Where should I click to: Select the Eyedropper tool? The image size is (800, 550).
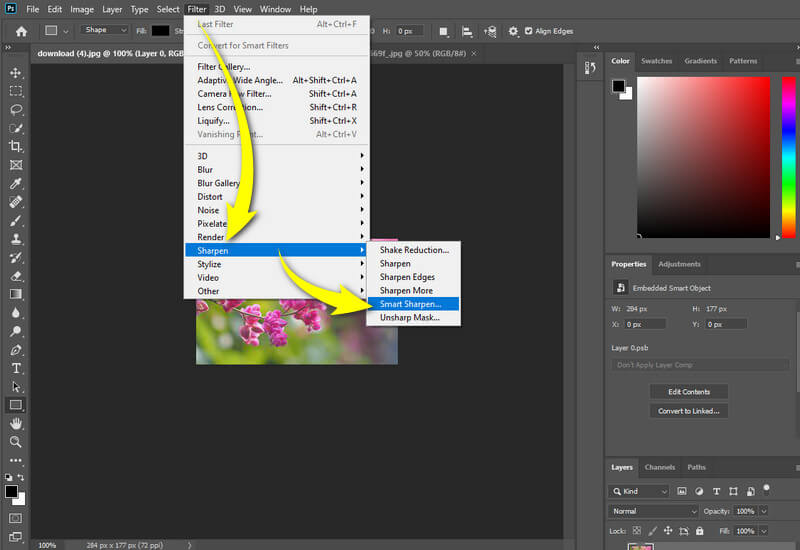(16, 184)
